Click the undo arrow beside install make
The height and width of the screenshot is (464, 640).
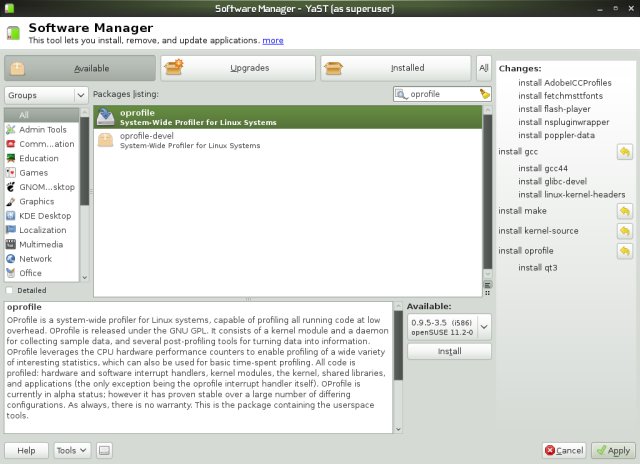[x=624, y=211]
